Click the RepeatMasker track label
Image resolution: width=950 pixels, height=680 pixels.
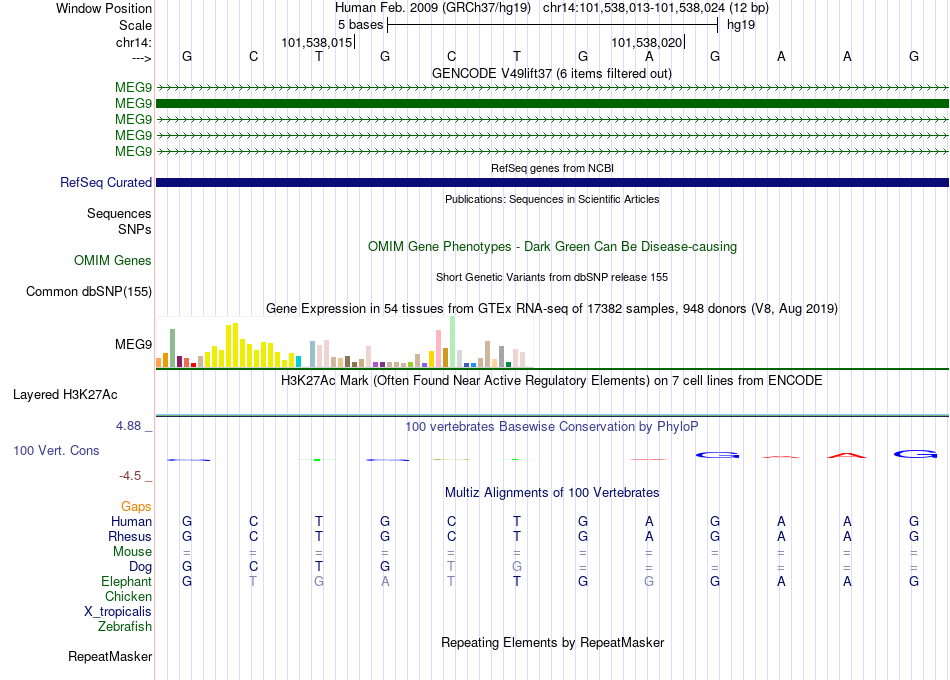[x=110, y=656]
